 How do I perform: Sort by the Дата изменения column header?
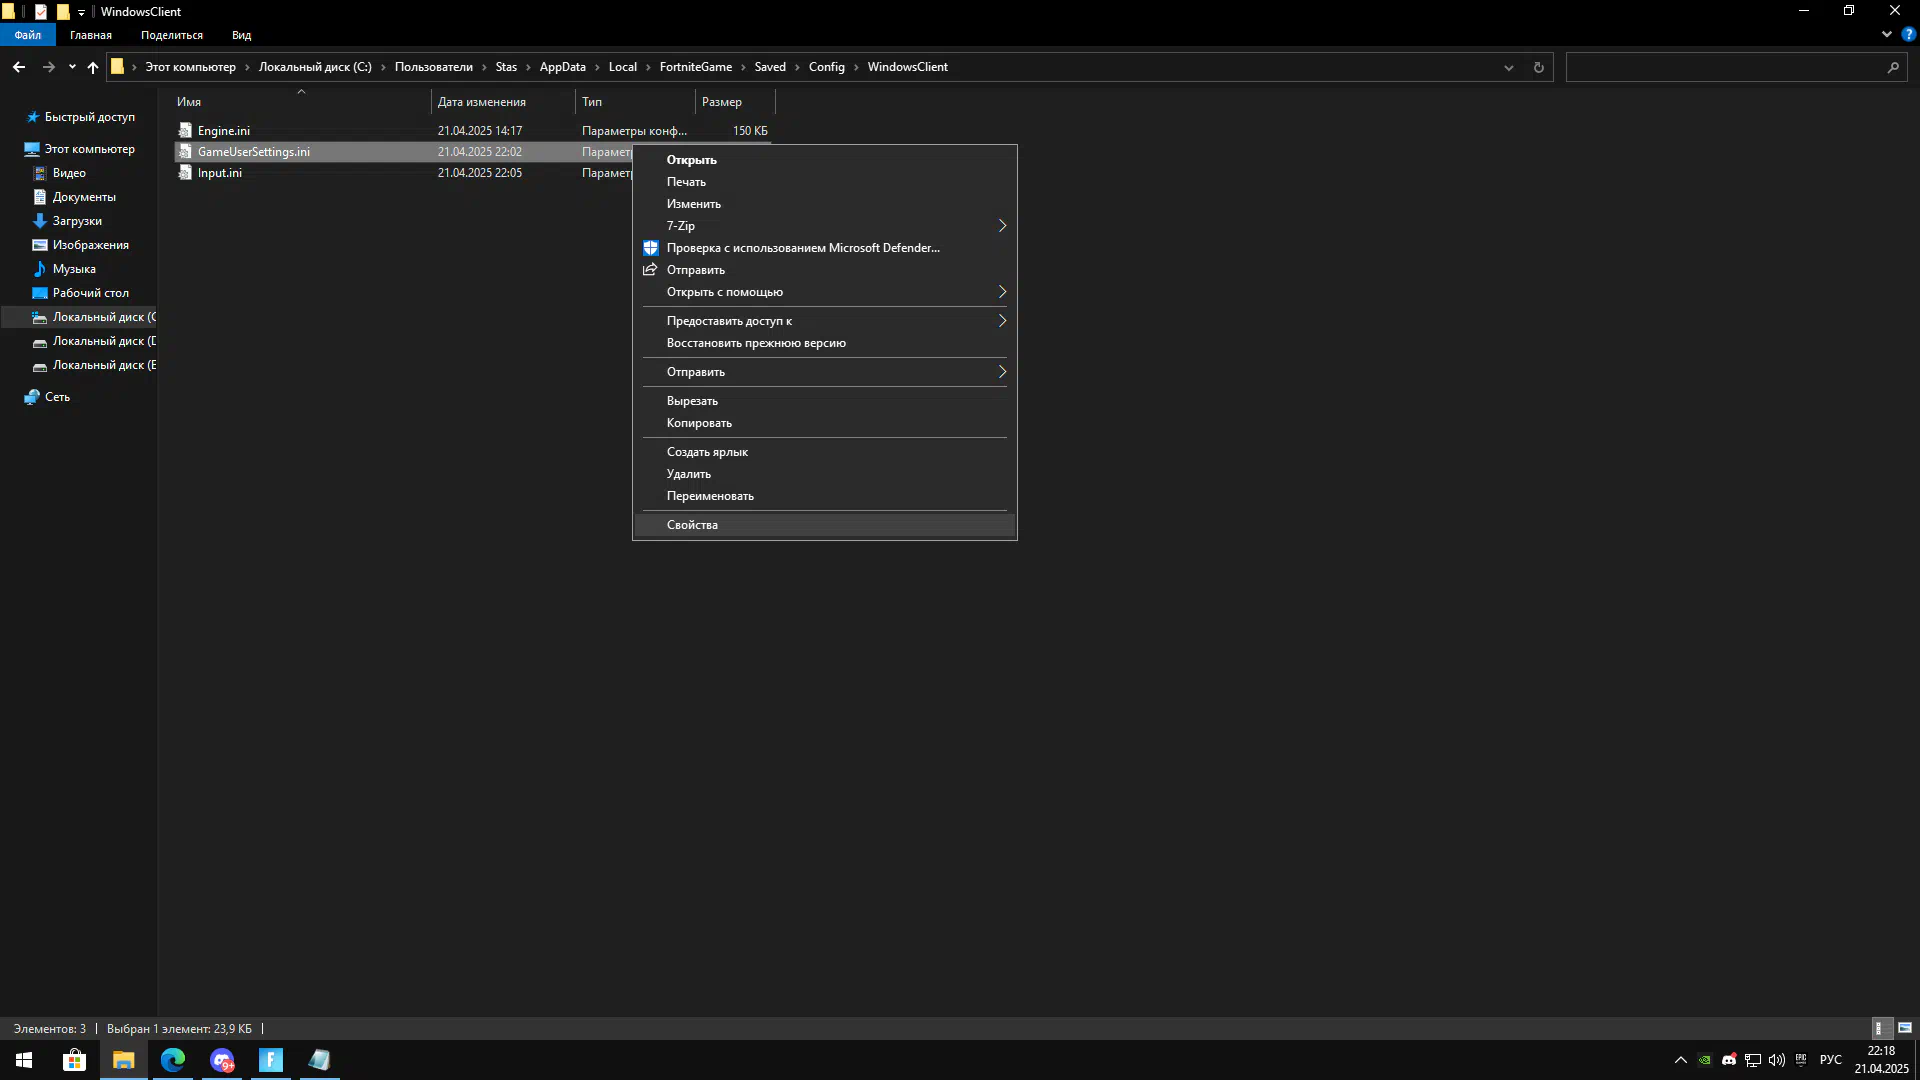pos(481,102)
